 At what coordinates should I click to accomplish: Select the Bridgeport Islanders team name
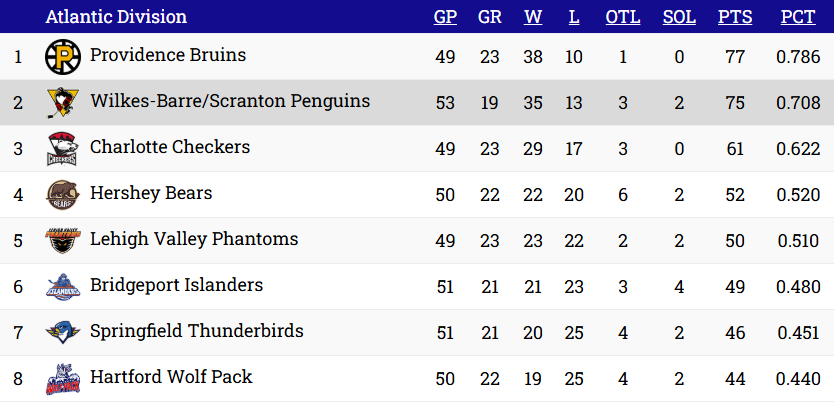click(x=176, y=285)
